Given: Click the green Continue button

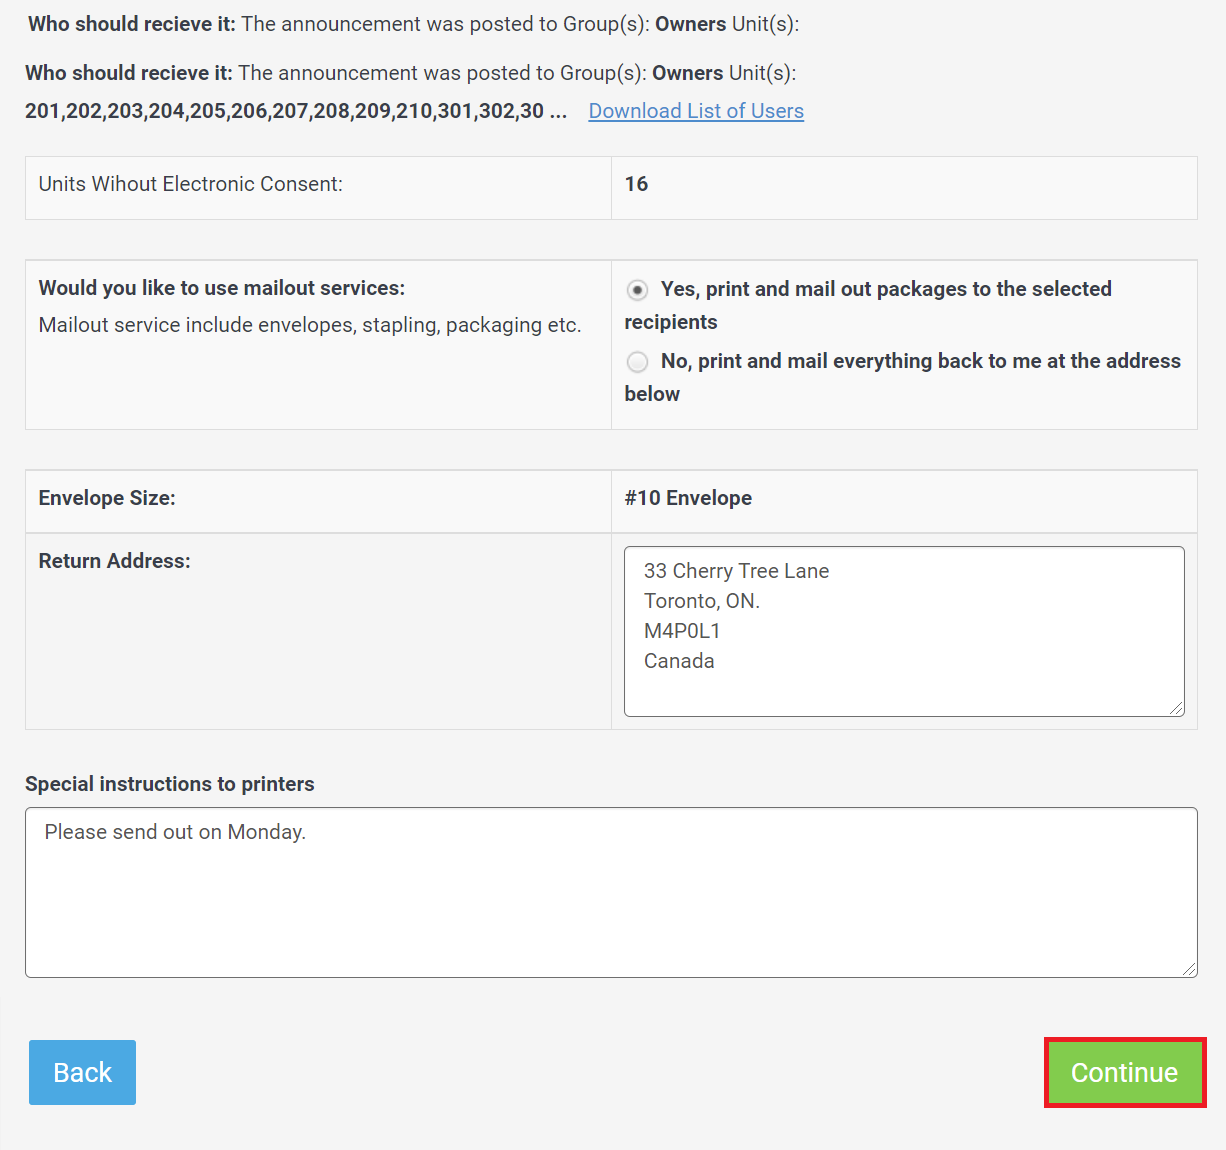Looking at the screenshot, I should (x=1125, y=1072).
